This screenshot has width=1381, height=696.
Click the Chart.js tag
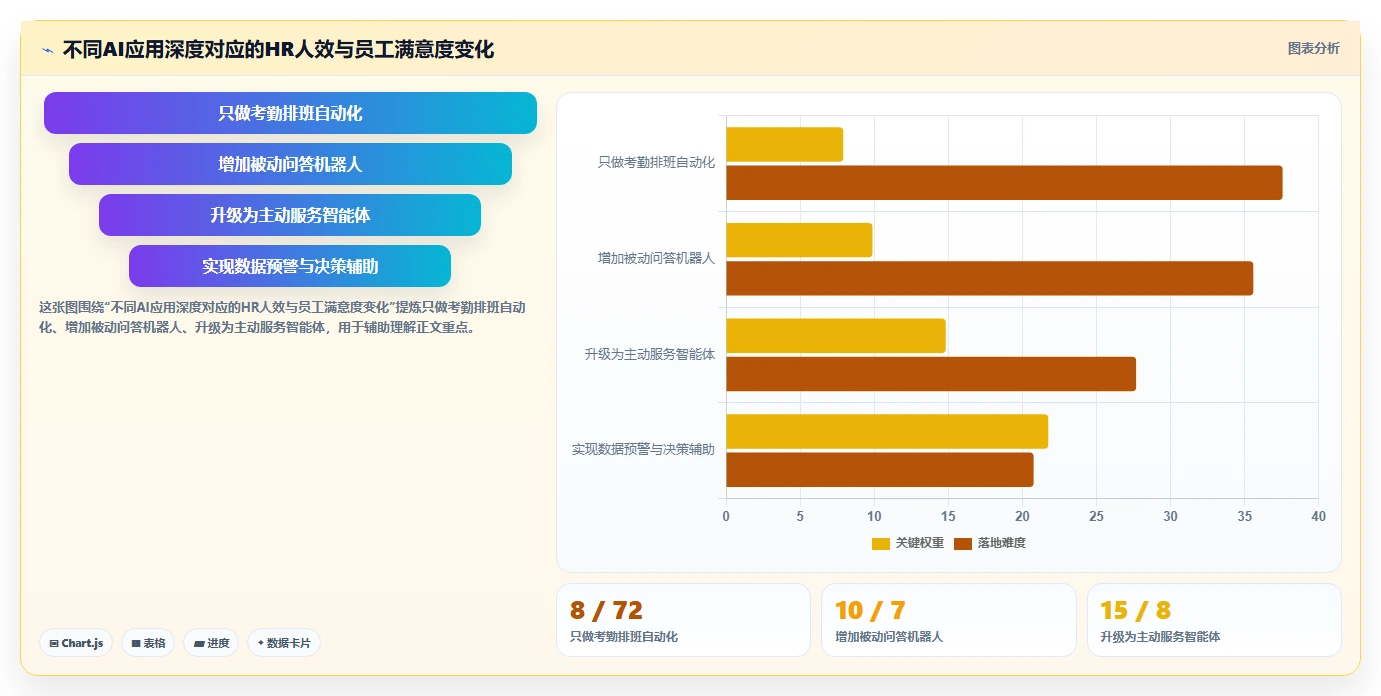(x=76, y=643)
